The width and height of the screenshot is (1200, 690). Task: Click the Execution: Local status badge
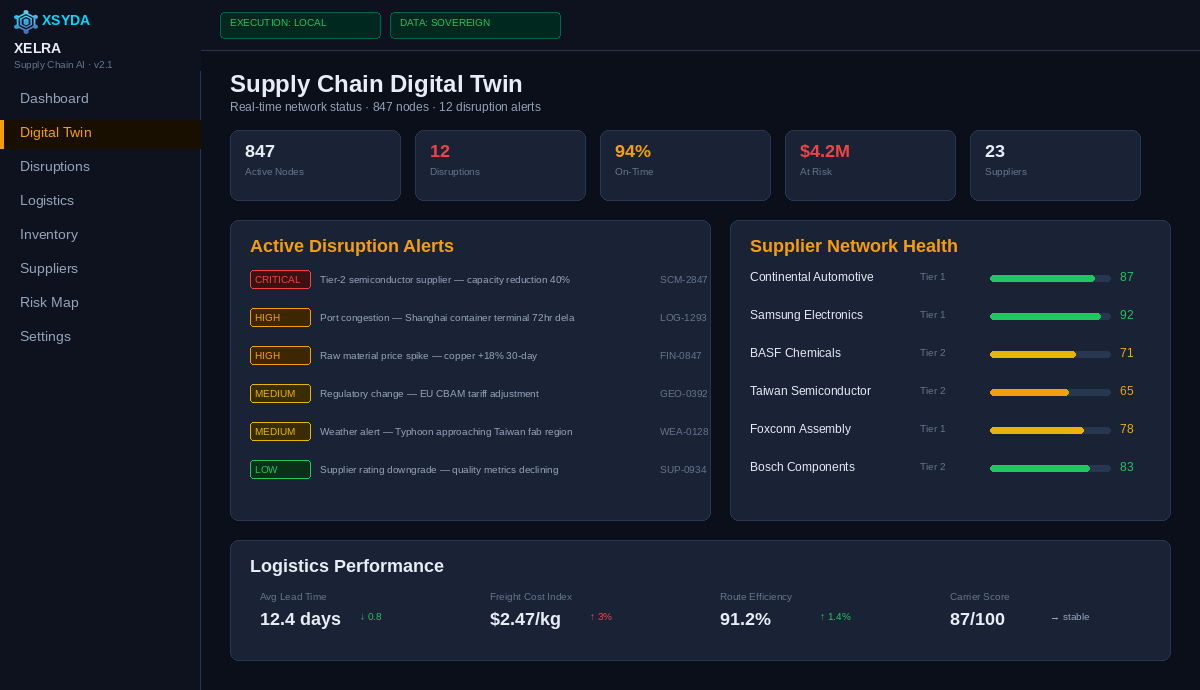(x=300, y=25)
